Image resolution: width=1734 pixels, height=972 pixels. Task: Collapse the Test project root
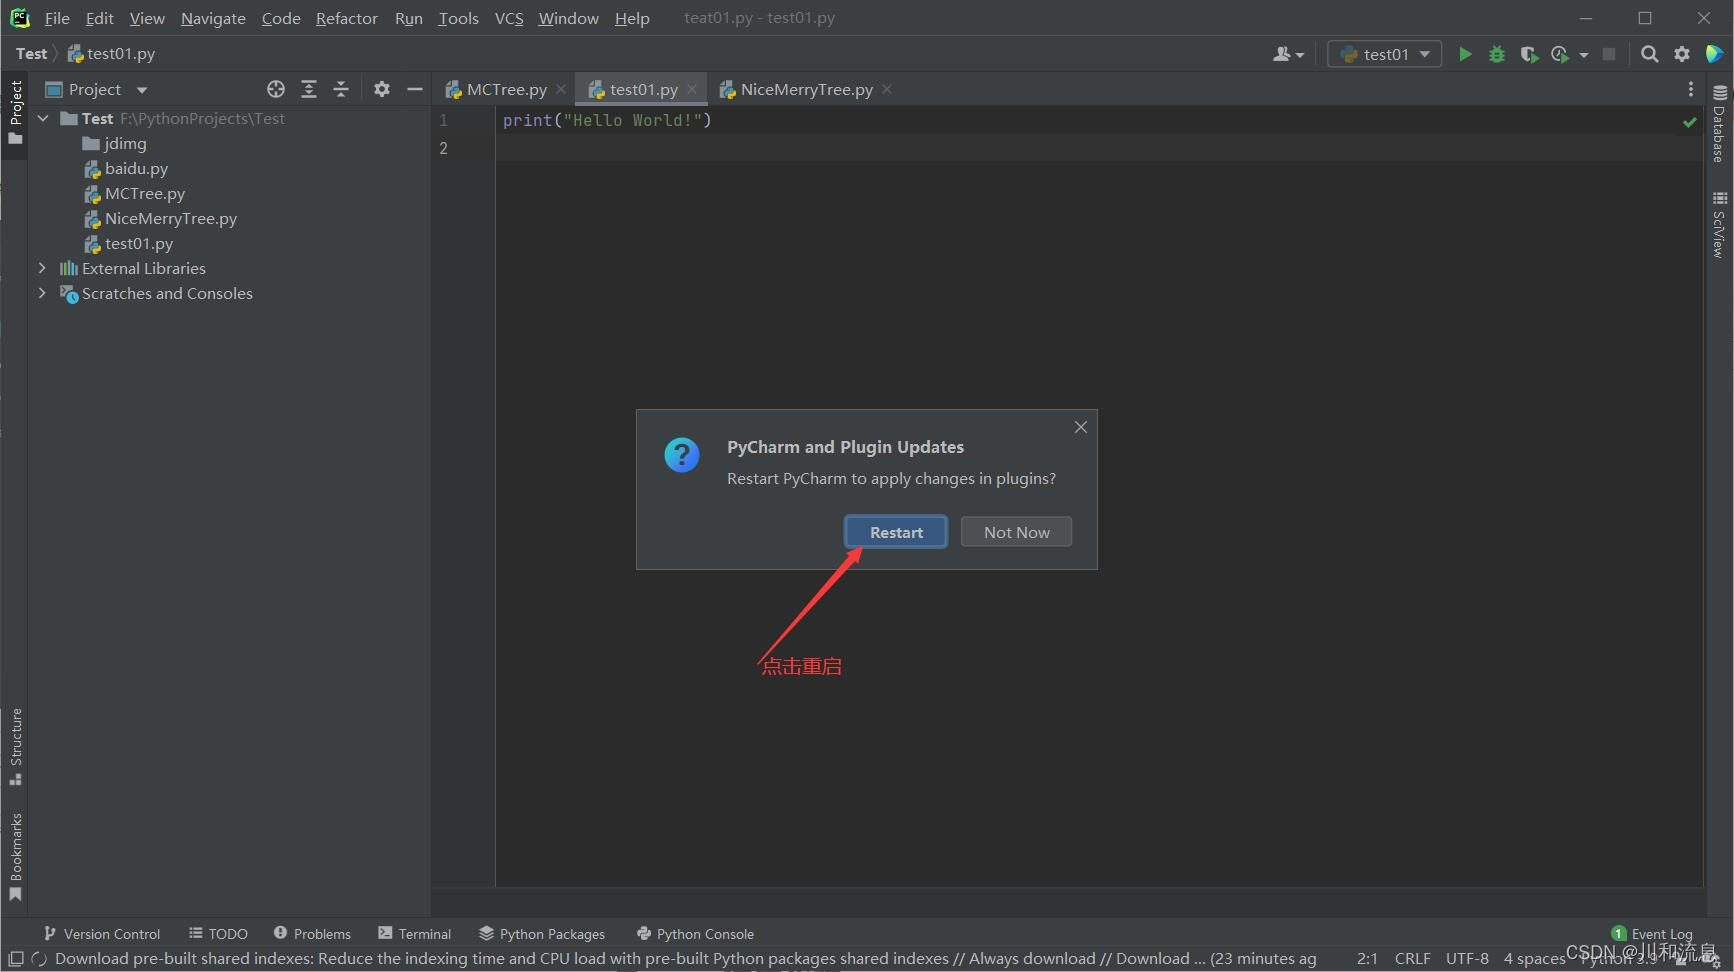[43, 118]
